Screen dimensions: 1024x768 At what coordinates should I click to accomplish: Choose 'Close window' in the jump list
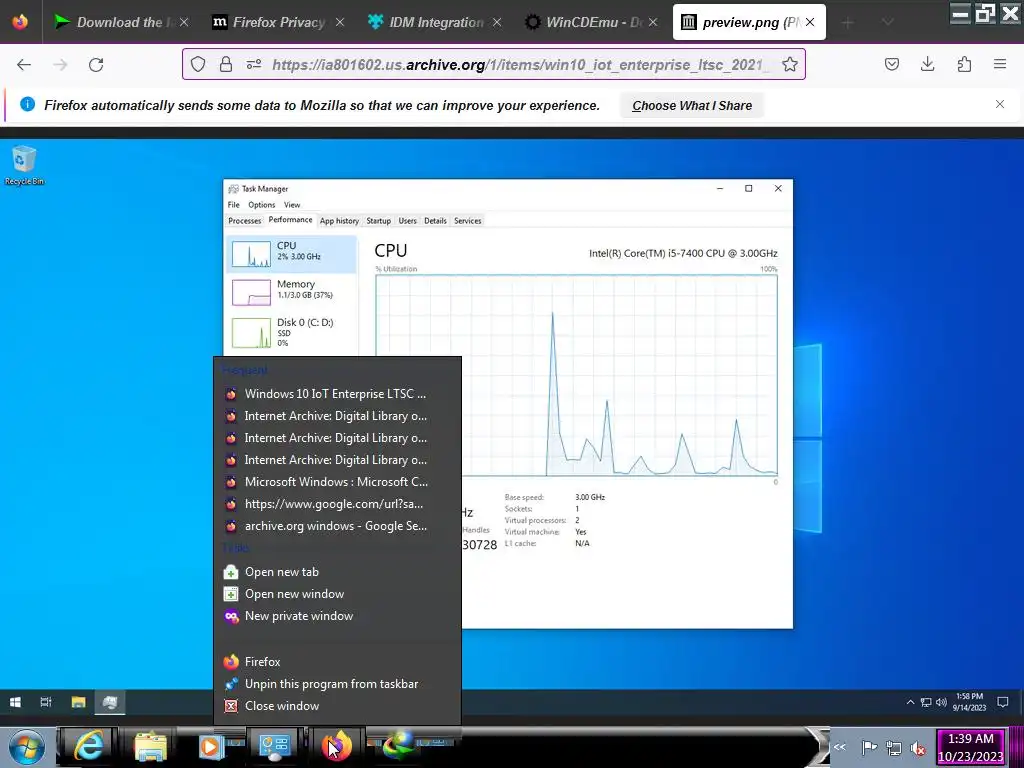click(x=337, y=706)
